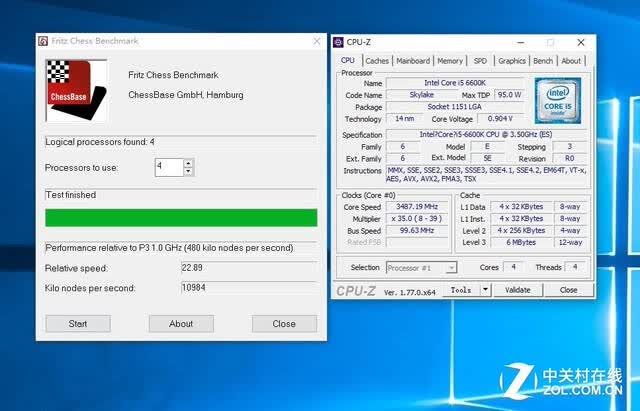Image resolution: width=640 pixels, height=411 pixels.
Task: Click the ChessBase logo image
Action: point(77,90)
